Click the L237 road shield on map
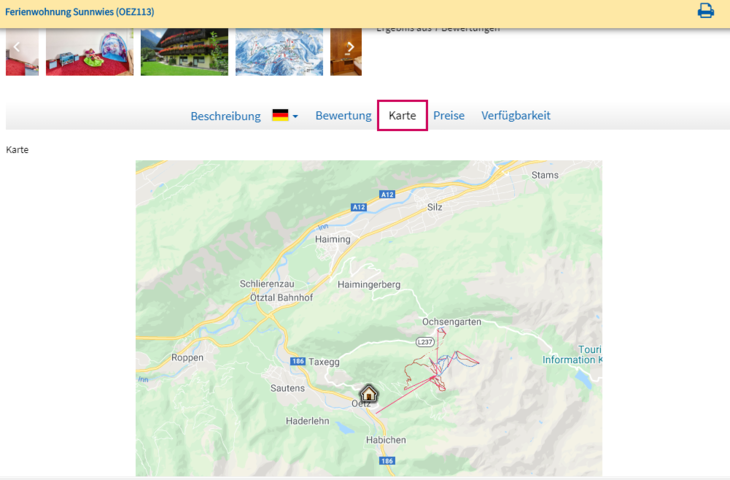The height and width of the screenshot is (480, 730). (x=425, y=342)
